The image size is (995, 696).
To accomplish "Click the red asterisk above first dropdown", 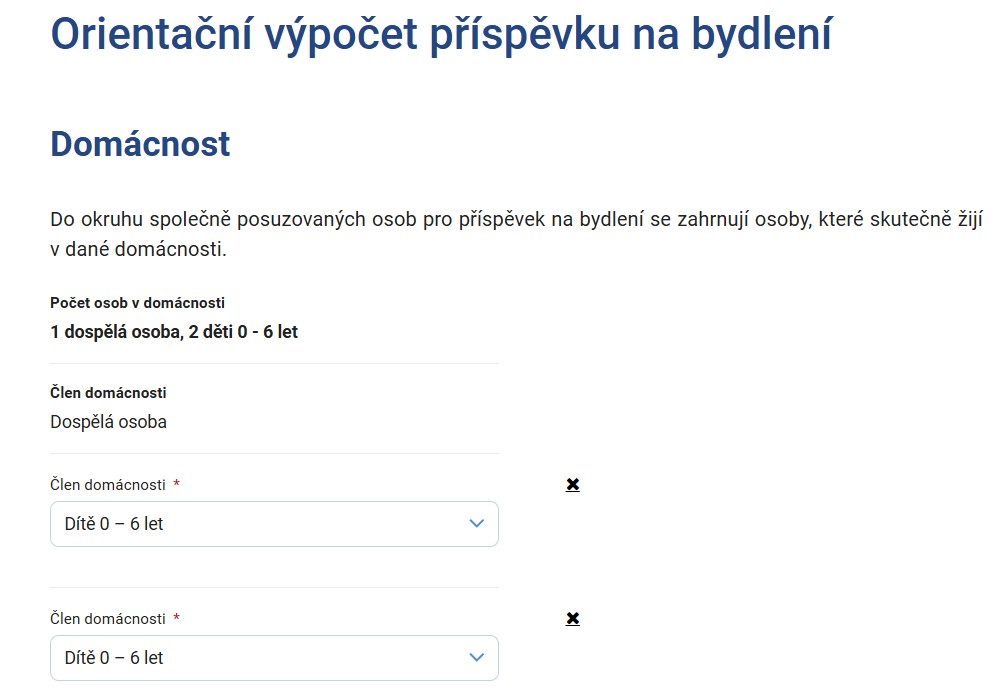I will pyautogui.click(x=177, y=485).
